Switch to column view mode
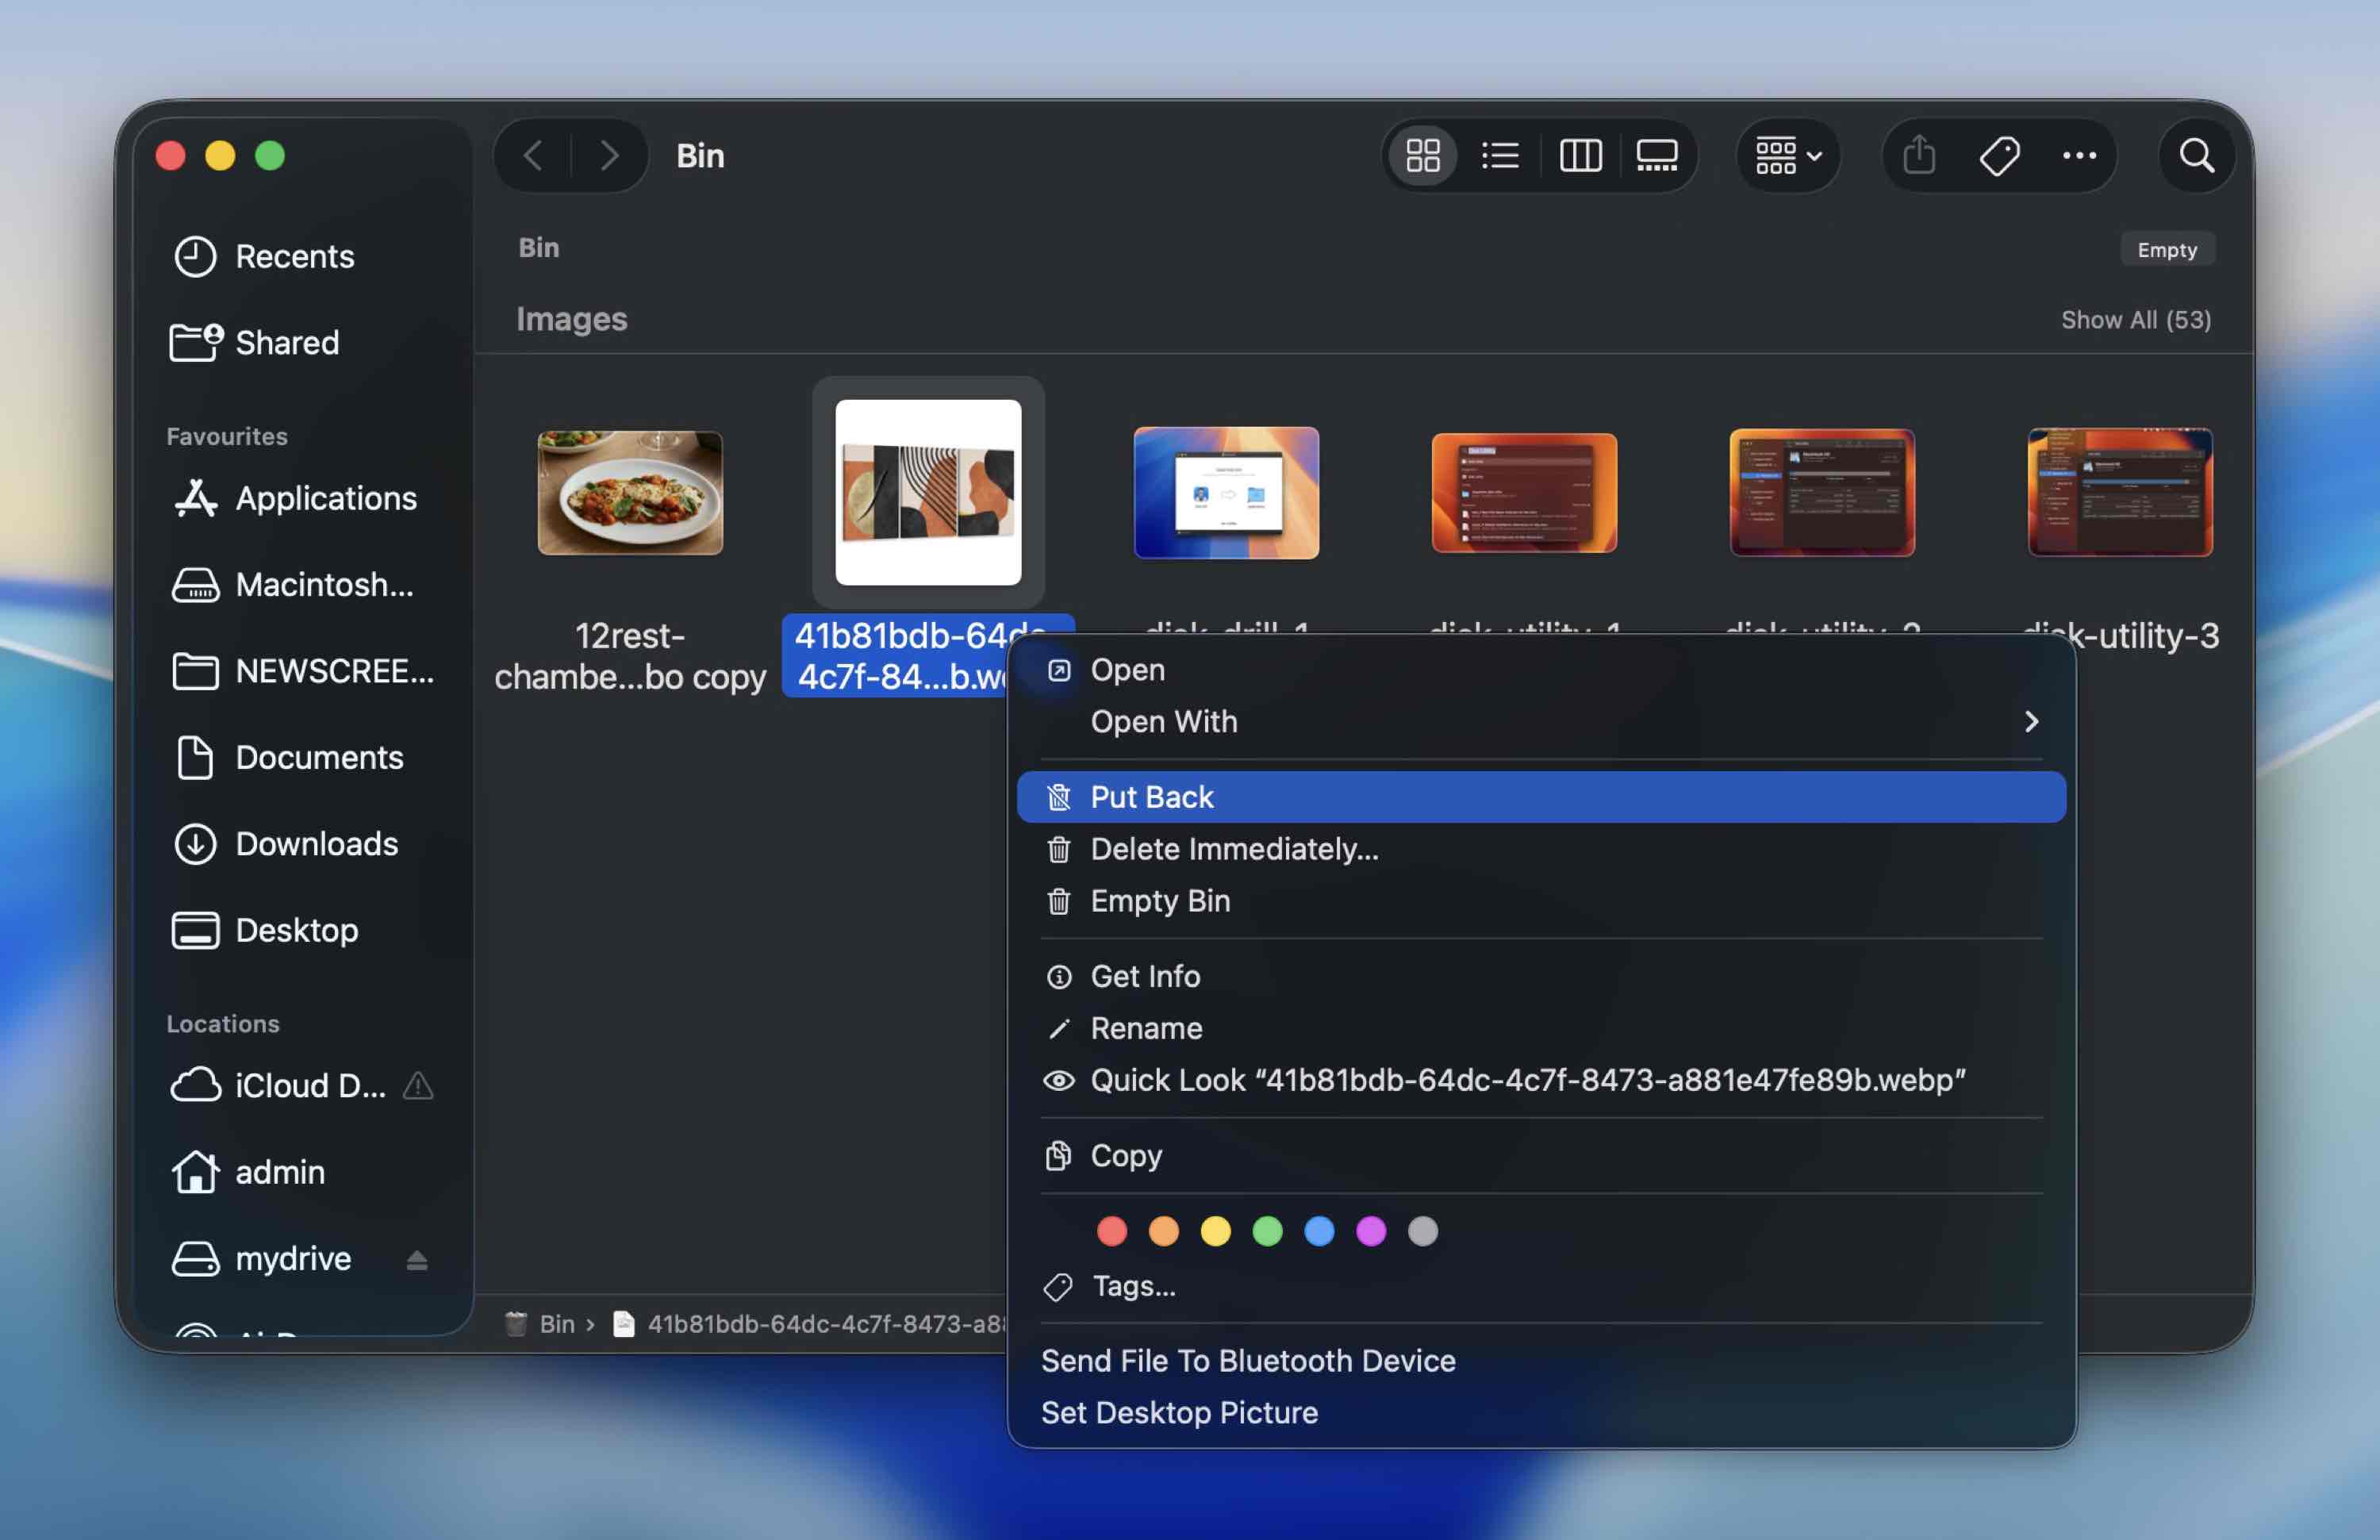The height and width of the screenshot is (1540, 2380). (1580, 156)
